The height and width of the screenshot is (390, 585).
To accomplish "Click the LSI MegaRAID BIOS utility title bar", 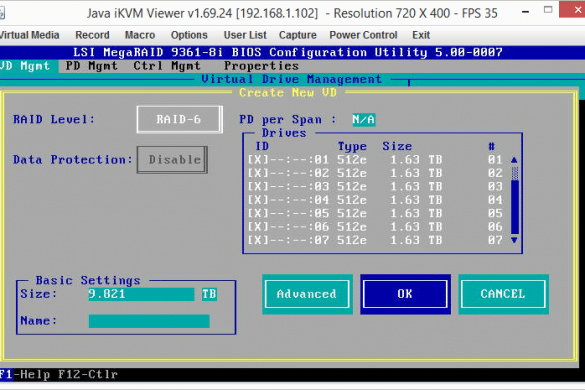I will [x=288, y=52].
